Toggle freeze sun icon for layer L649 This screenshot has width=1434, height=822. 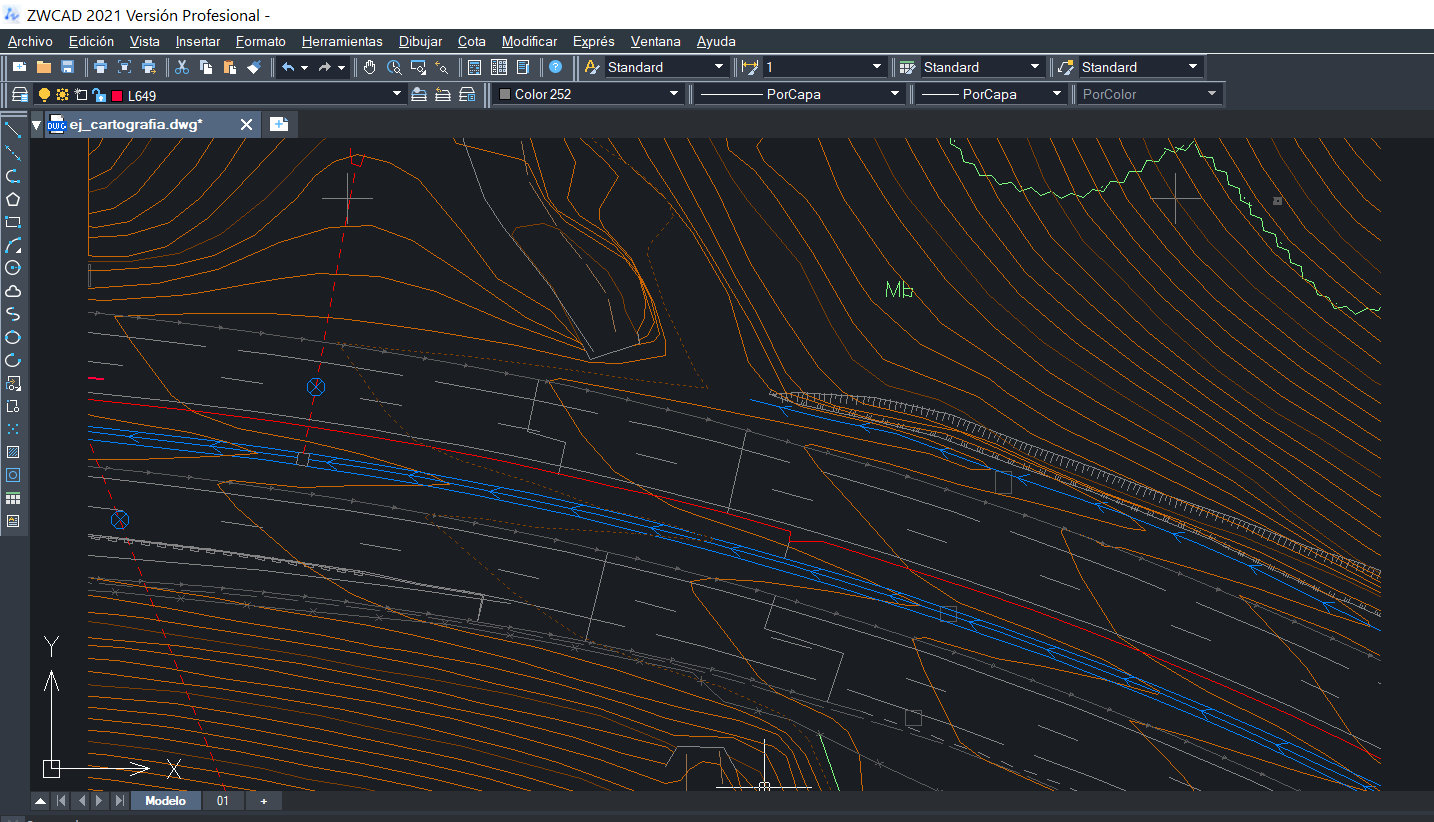(62, 94)
